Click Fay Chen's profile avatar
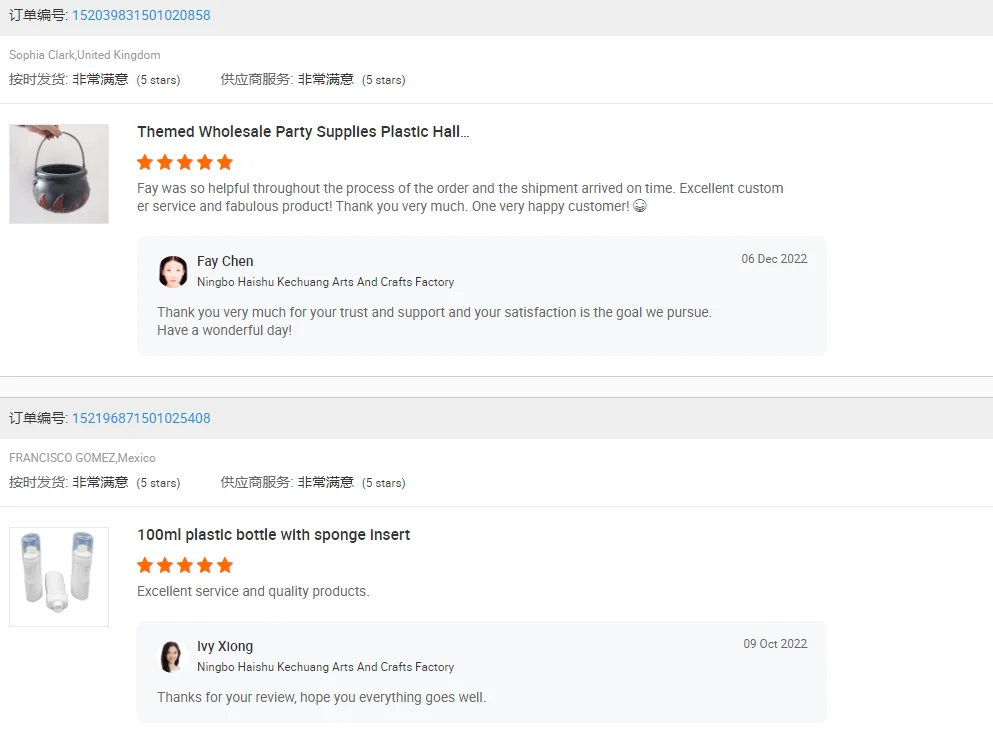The image size is (993, 740). click(173, 271)
